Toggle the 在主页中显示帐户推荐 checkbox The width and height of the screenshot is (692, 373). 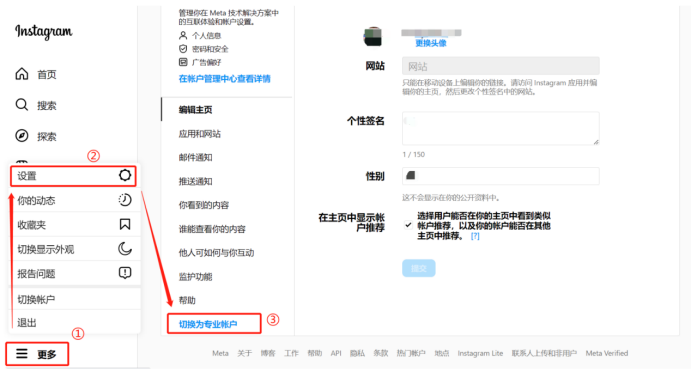point(408,225)
